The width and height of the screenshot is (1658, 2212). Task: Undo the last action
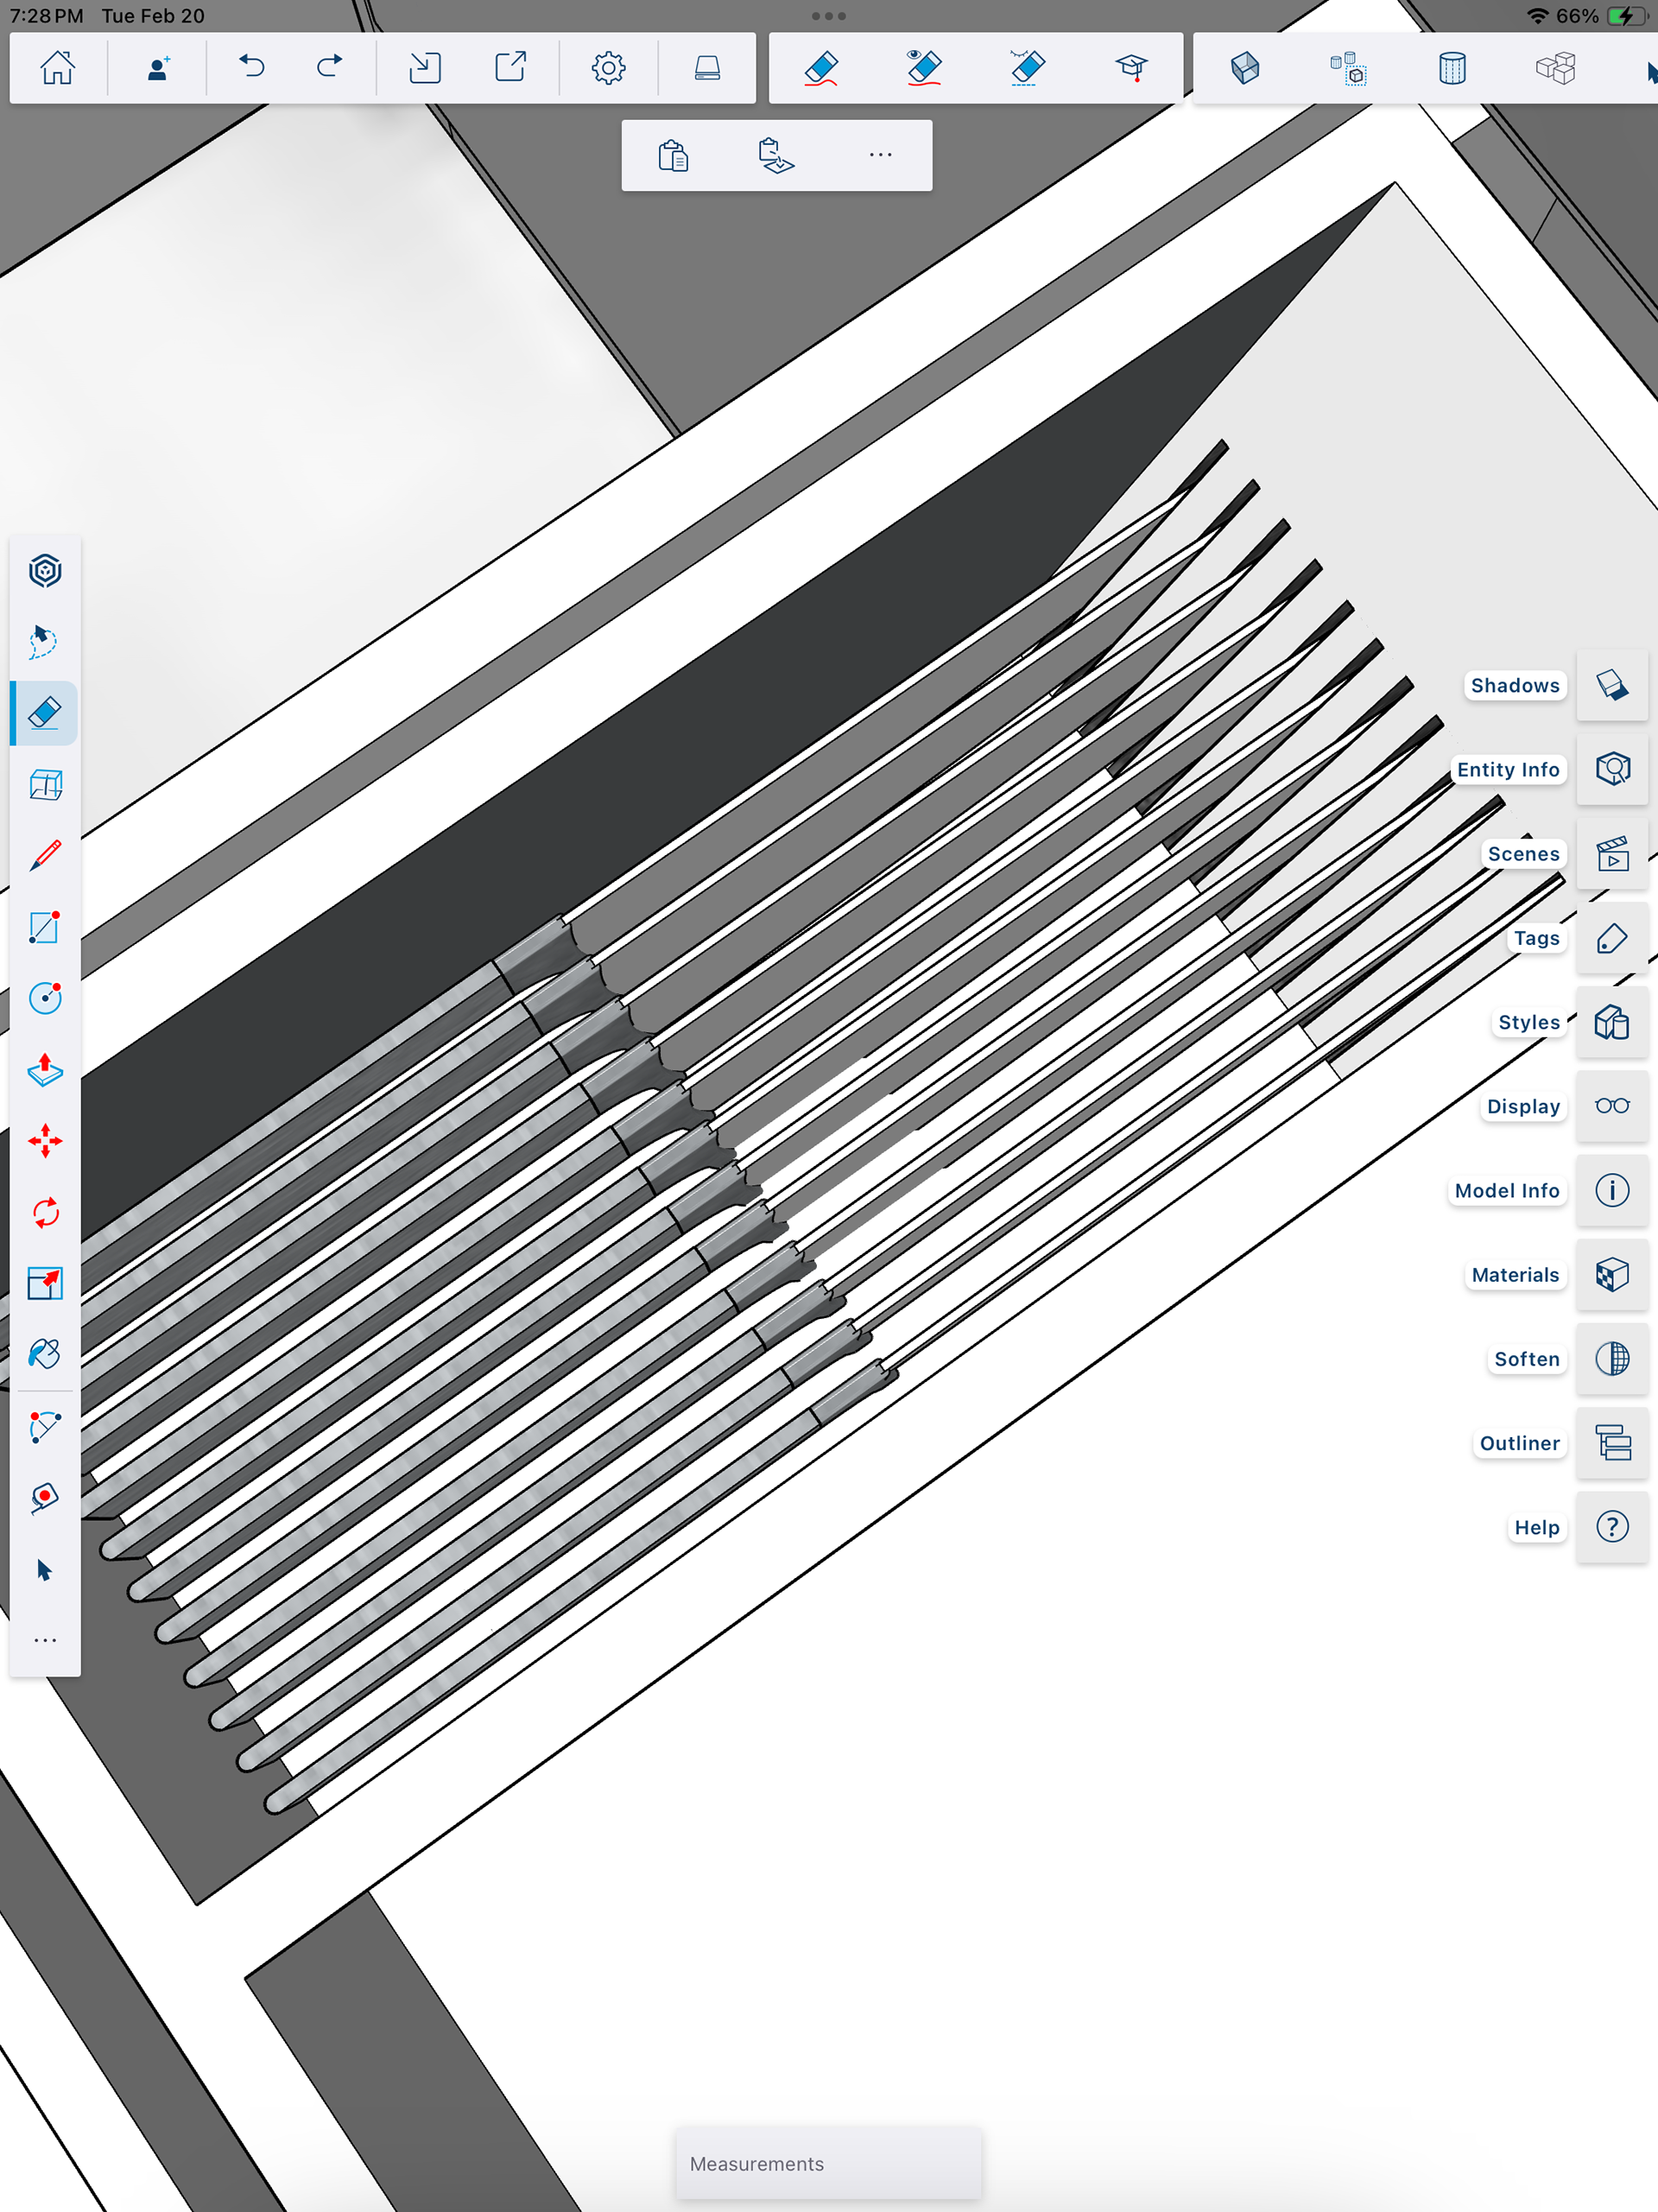pos(252,67)
